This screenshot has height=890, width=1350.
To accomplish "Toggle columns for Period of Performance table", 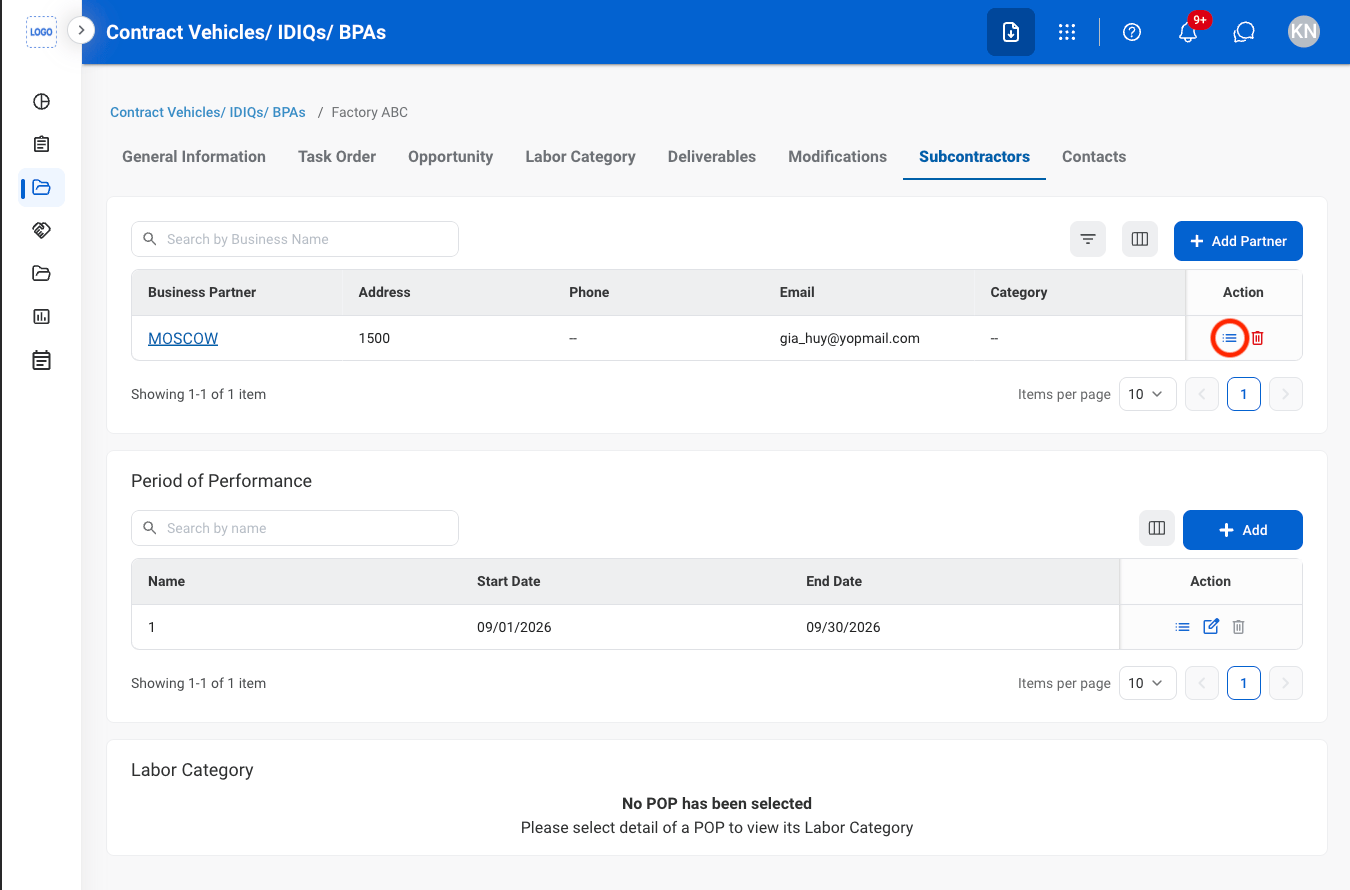I will [x=1157, y=528].
